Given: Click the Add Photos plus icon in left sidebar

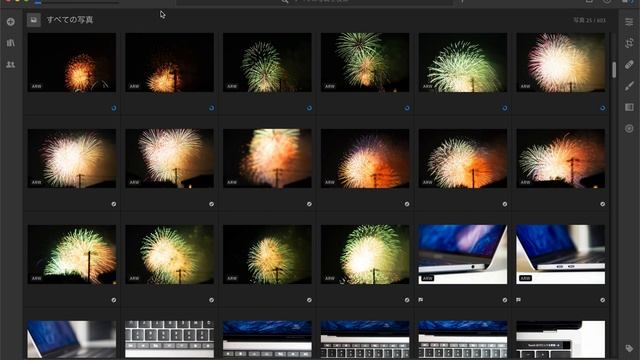Looking at the screenshot, I should pos(11,22).
